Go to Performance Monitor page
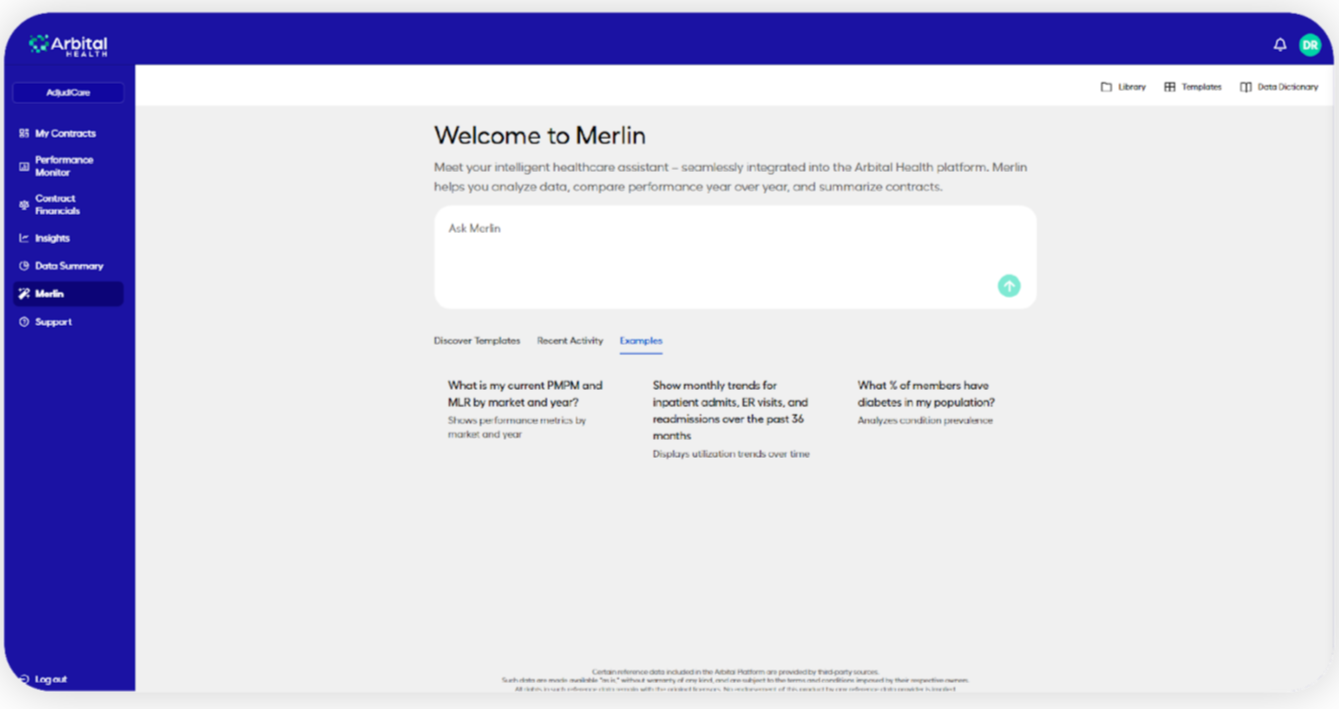This screenshot has width=1339, height=709. point(64,166)
